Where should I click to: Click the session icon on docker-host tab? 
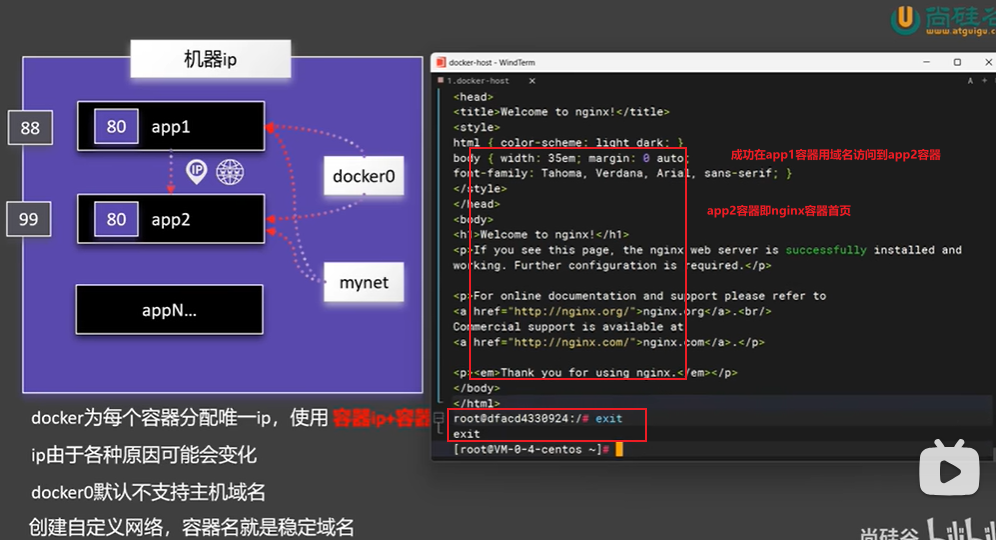click(440, 80)
